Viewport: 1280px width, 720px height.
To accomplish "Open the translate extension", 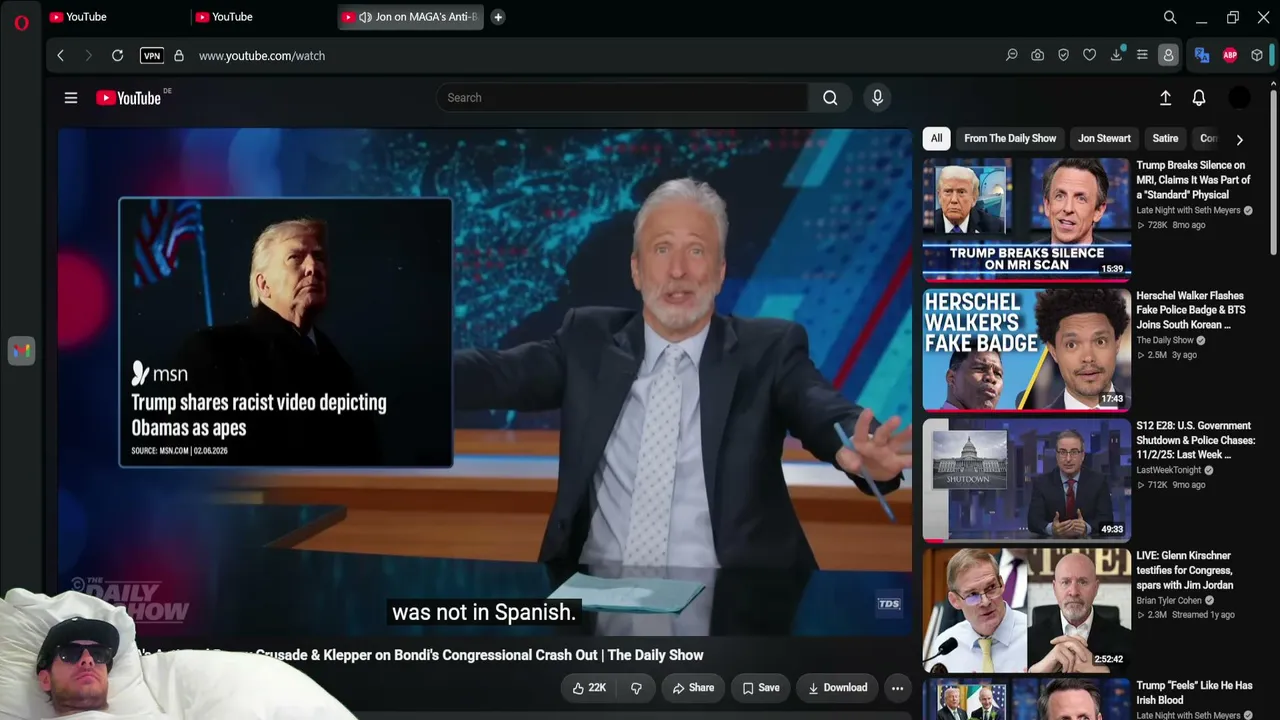I will click(x=1202, y=56).
